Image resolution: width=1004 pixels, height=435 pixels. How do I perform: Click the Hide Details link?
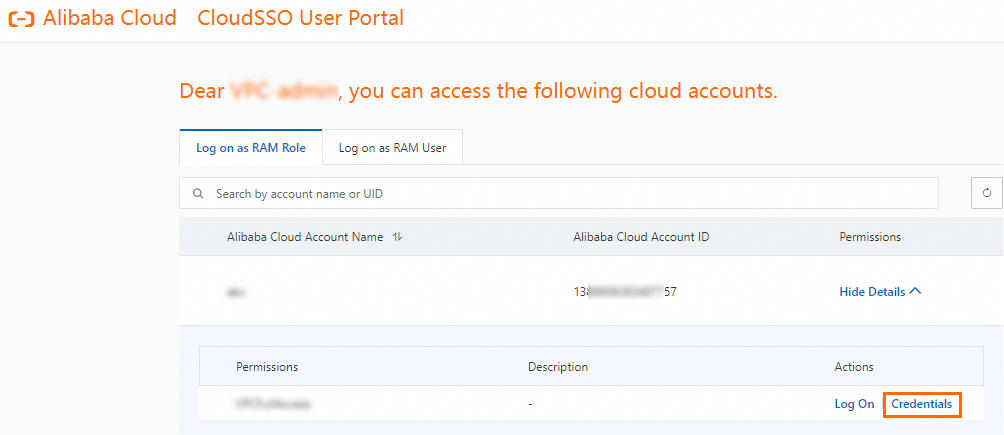[x=872, y=292]
